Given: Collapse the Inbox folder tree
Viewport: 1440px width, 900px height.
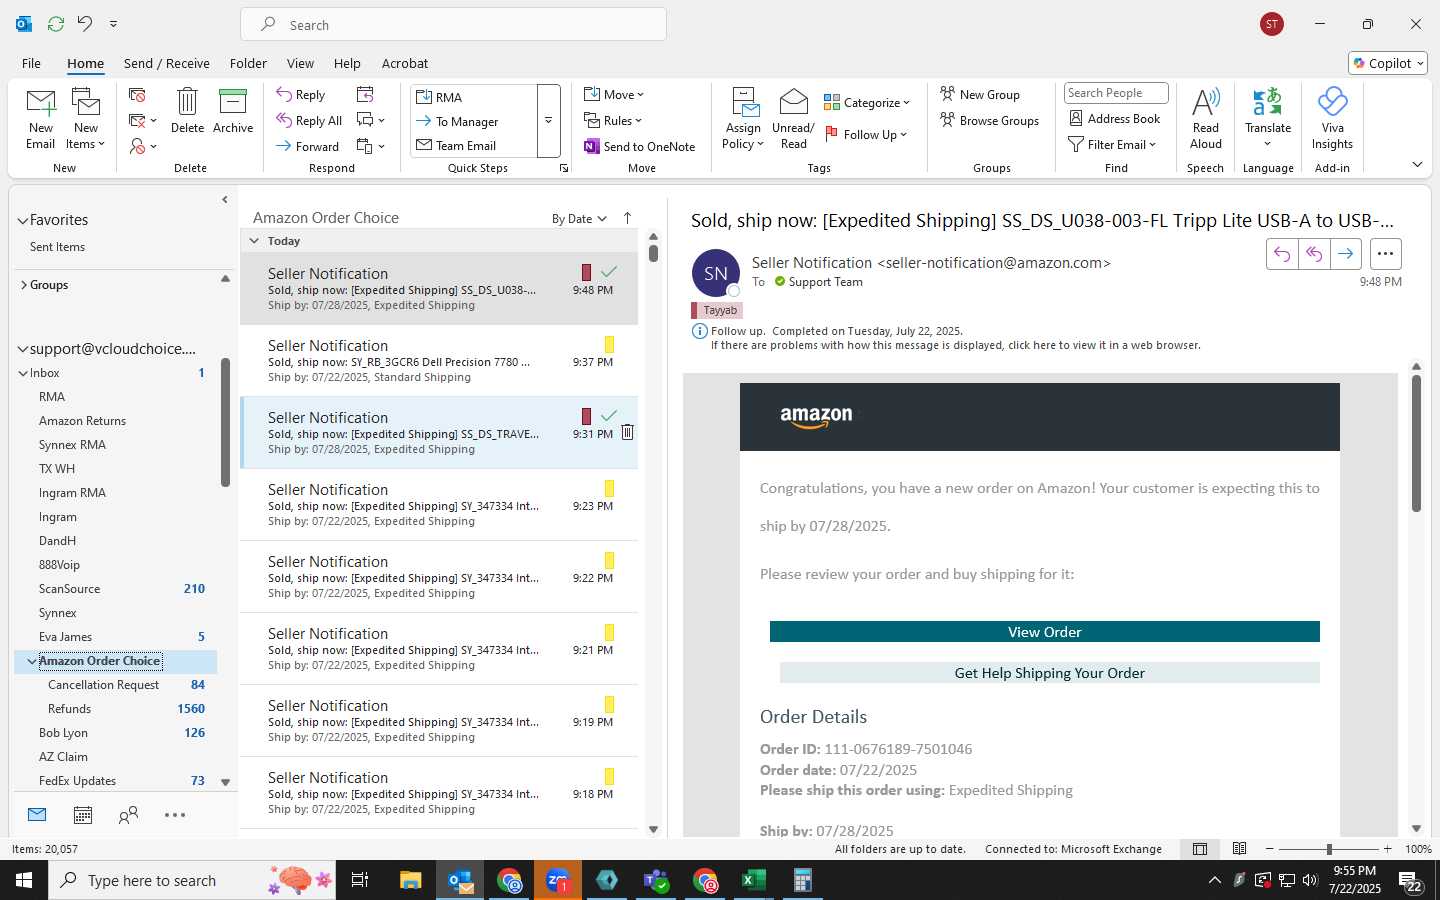Looking at the screenshot, I should (23, 373).
